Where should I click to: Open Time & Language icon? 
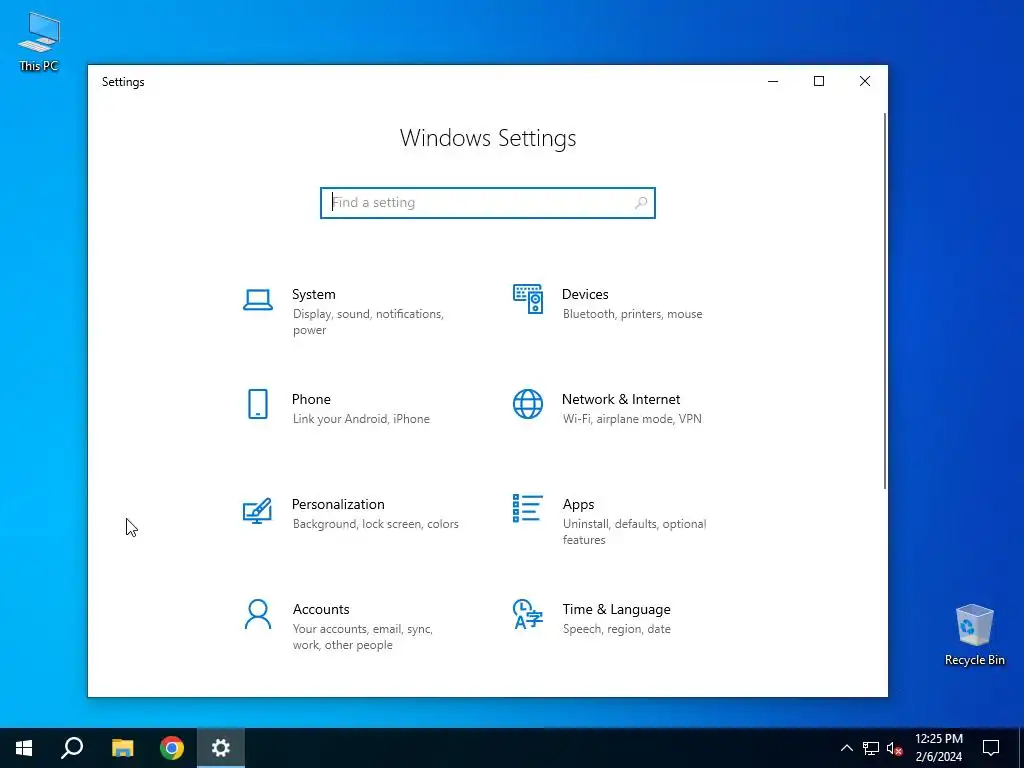[528, 614]
